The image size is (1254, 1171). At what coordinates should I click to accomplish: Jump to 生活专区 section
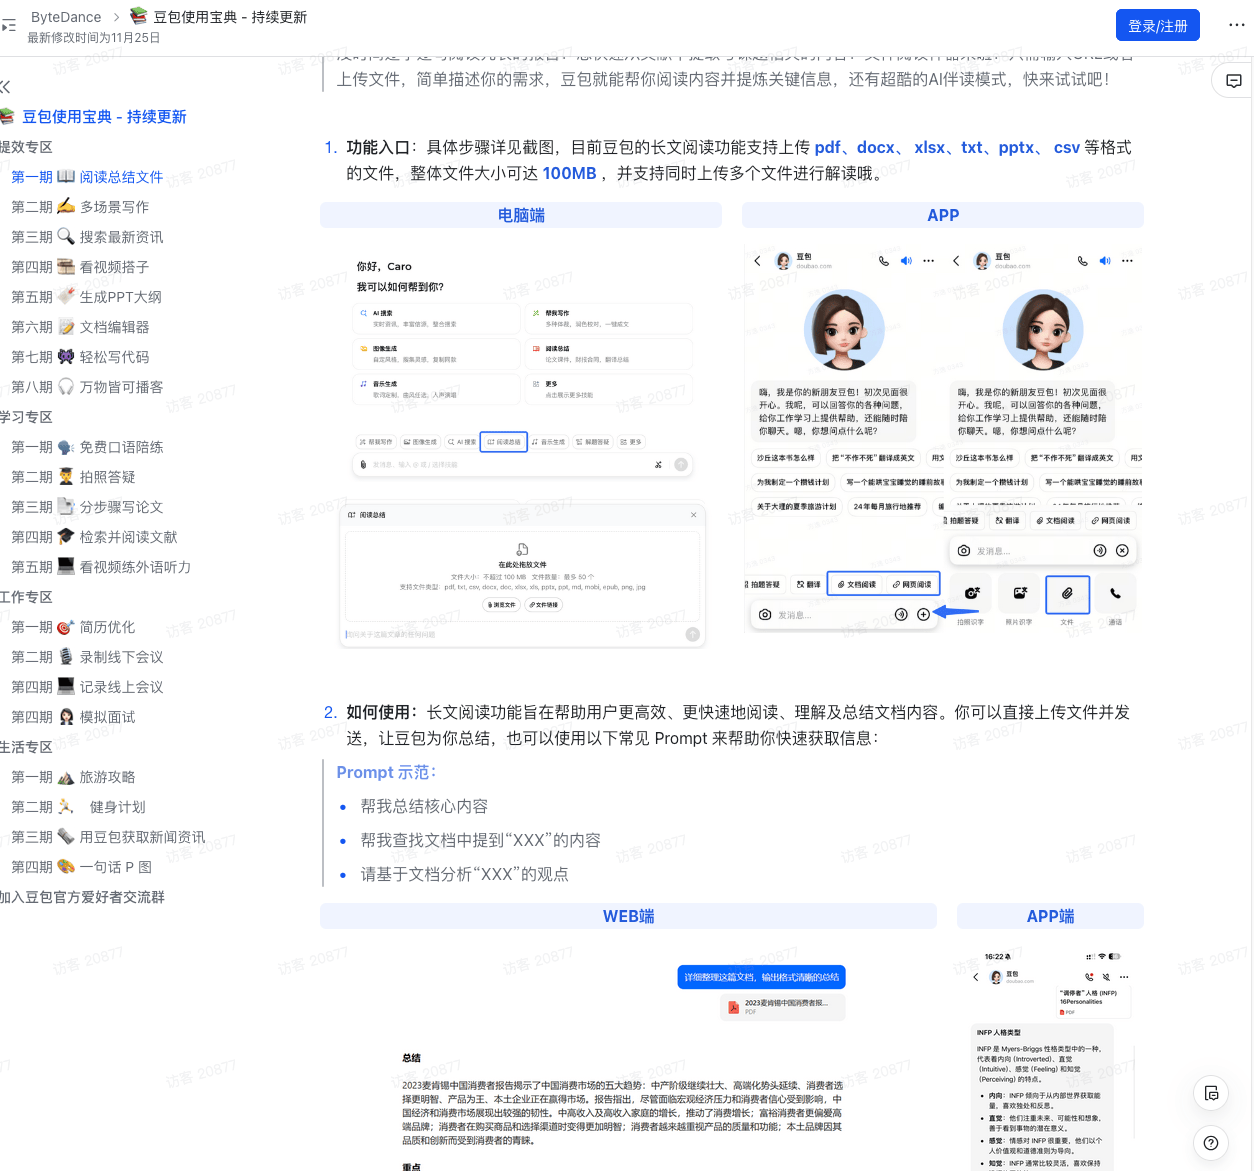click(26, 747)
